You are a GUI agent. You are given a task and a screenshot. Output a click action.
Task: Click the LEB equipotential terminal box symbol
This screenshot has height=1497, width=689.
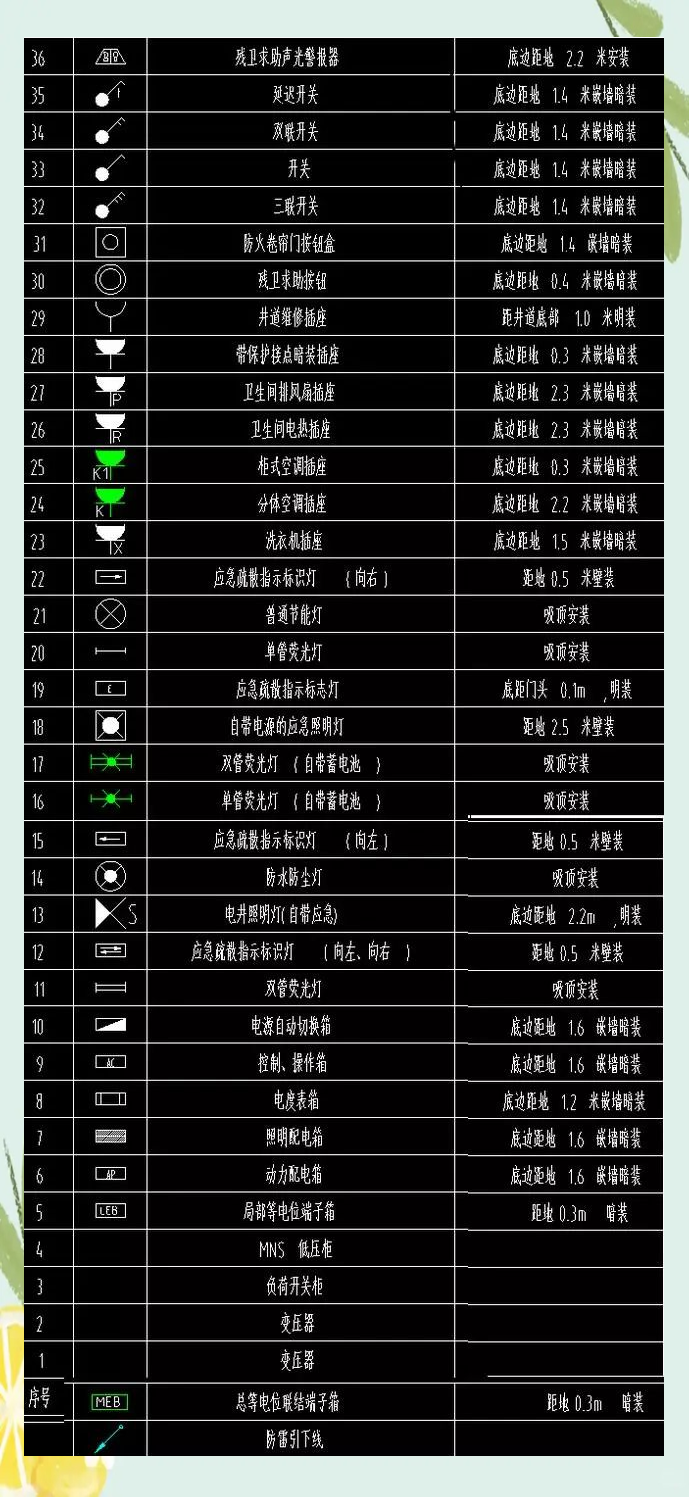tap(110, 1211)
